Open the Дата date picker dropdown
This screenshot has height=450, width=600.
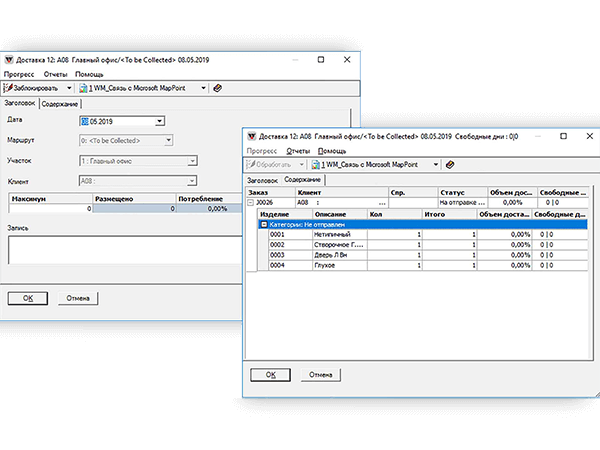(x=159, y=122)
